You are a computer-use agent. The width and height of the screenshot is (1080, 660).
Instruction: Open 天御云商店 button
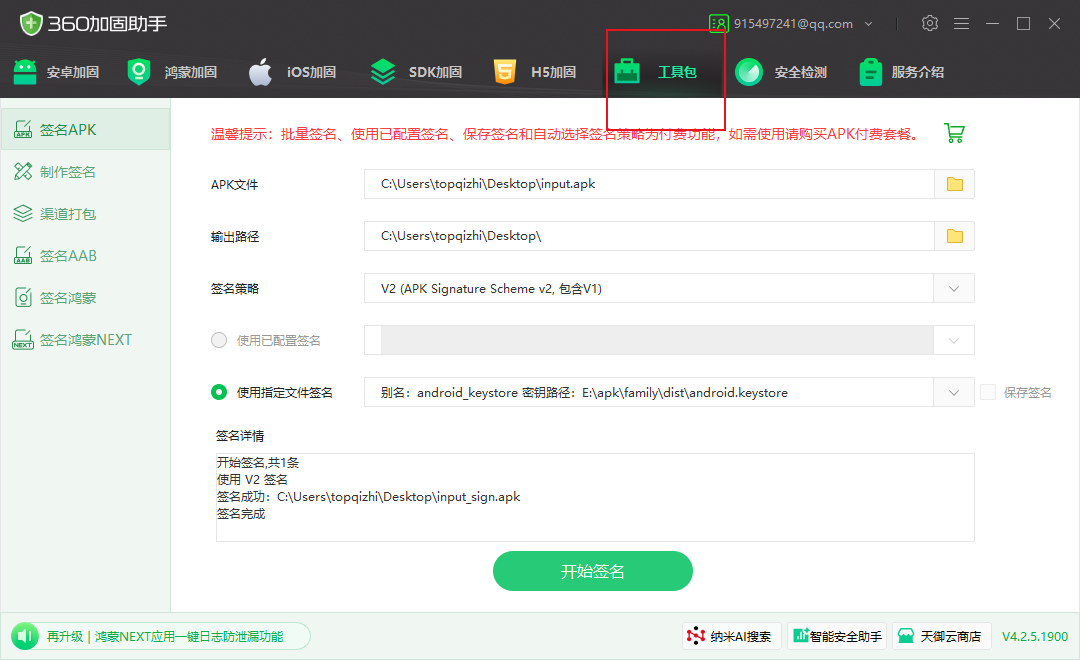pos(942,636)
